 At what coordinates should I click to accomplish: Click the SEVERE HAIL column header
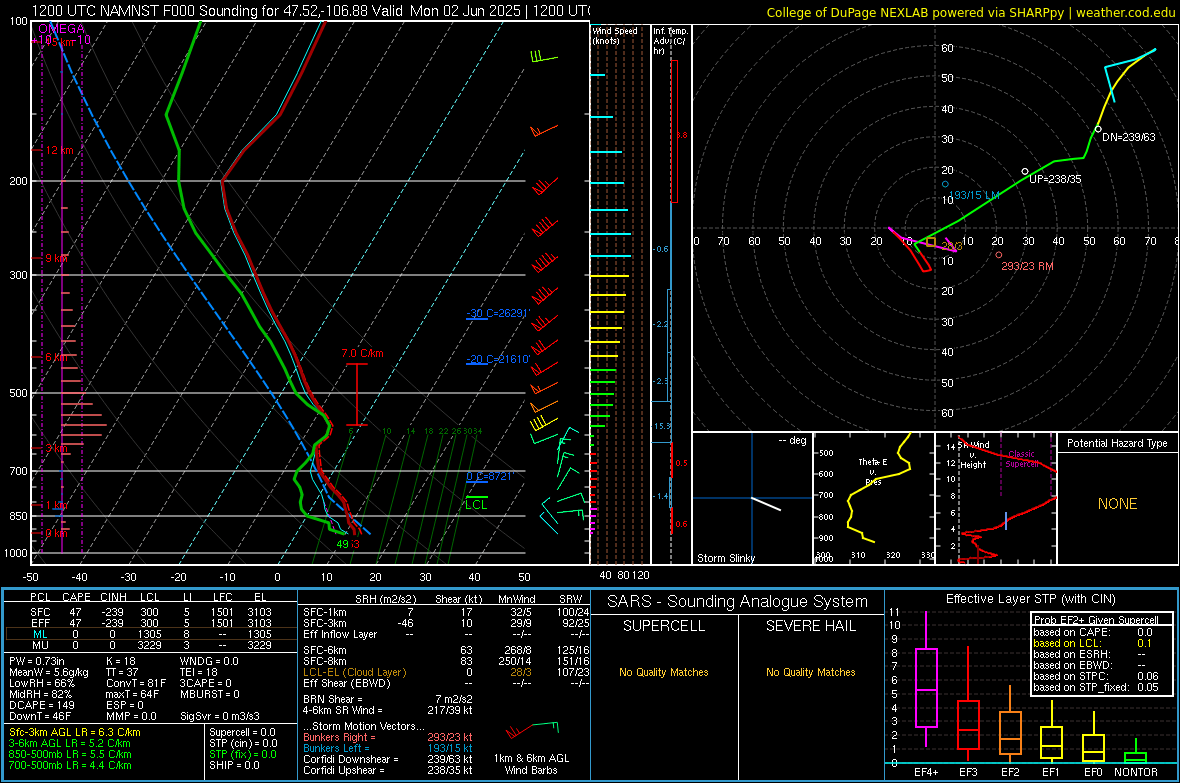tap(810, 626)
